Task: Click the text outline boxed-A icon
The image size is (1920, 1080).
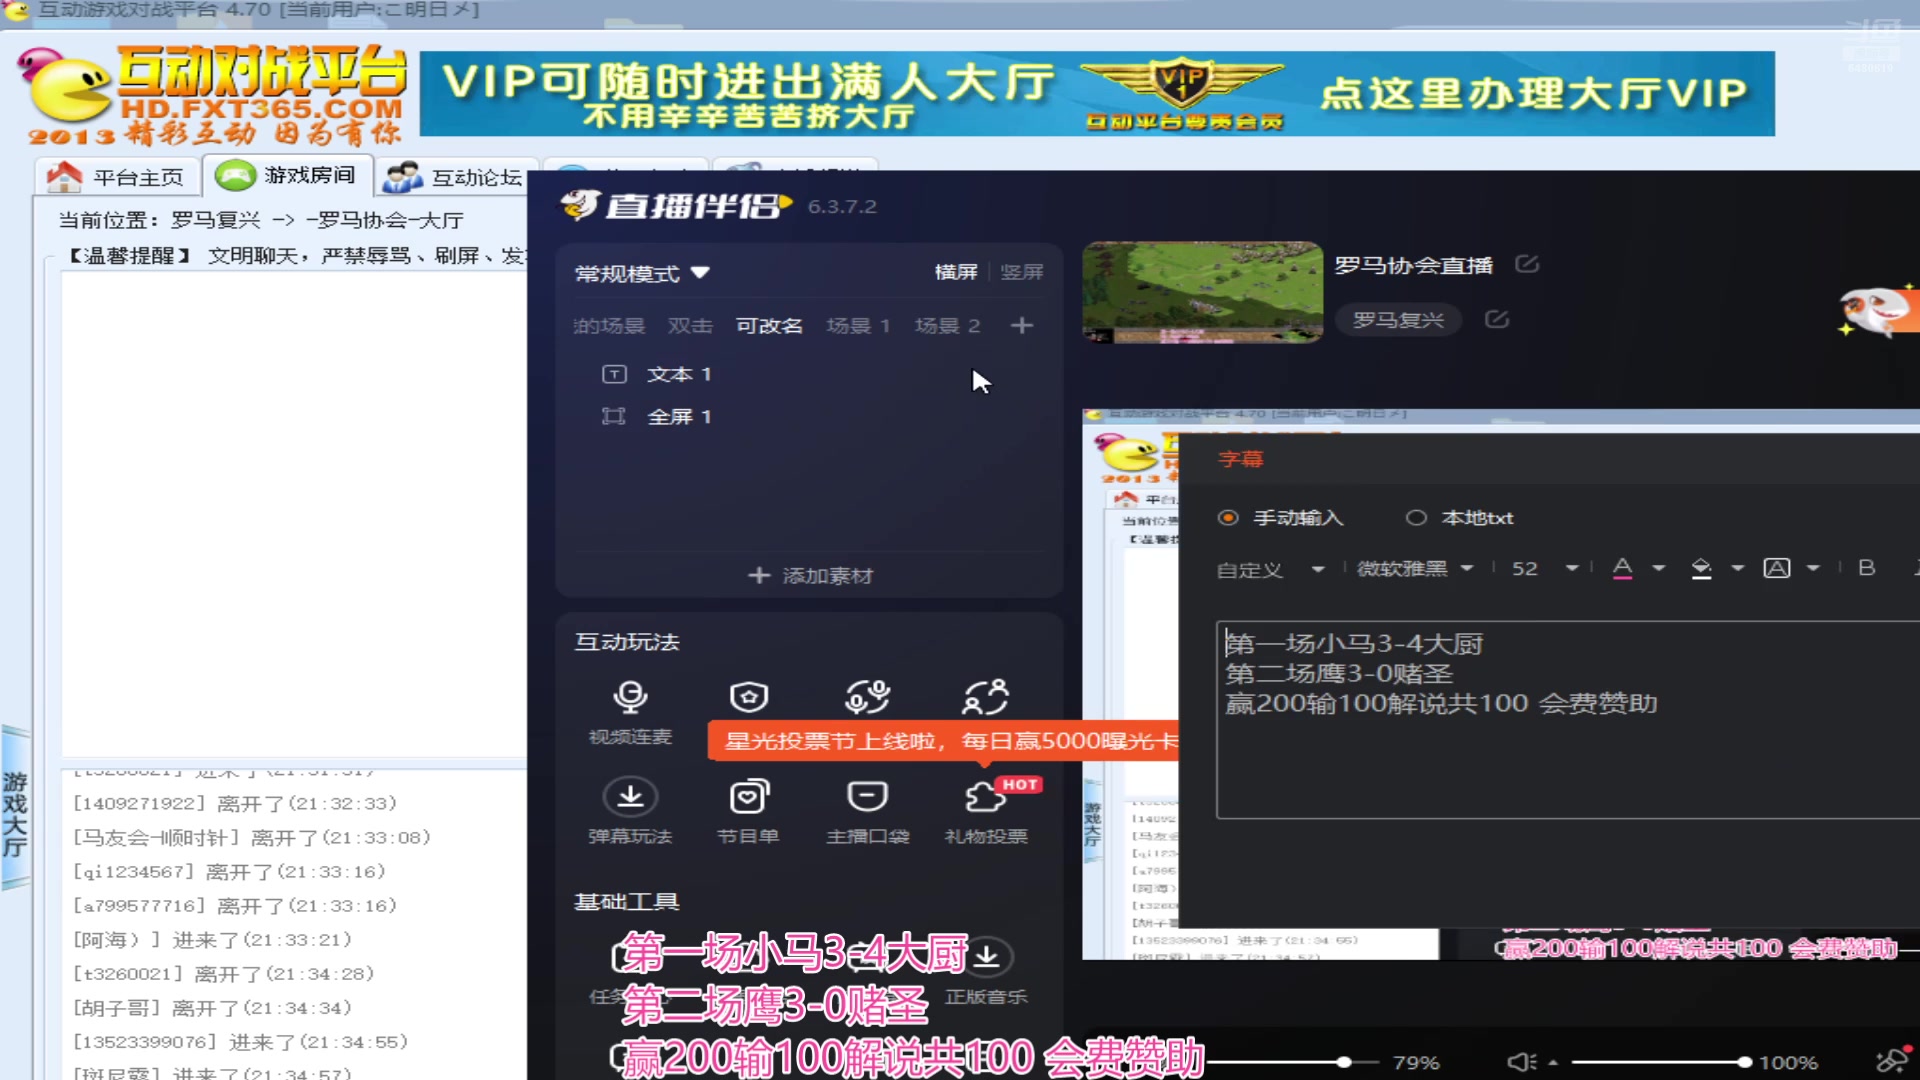Action: point(1777,568)
